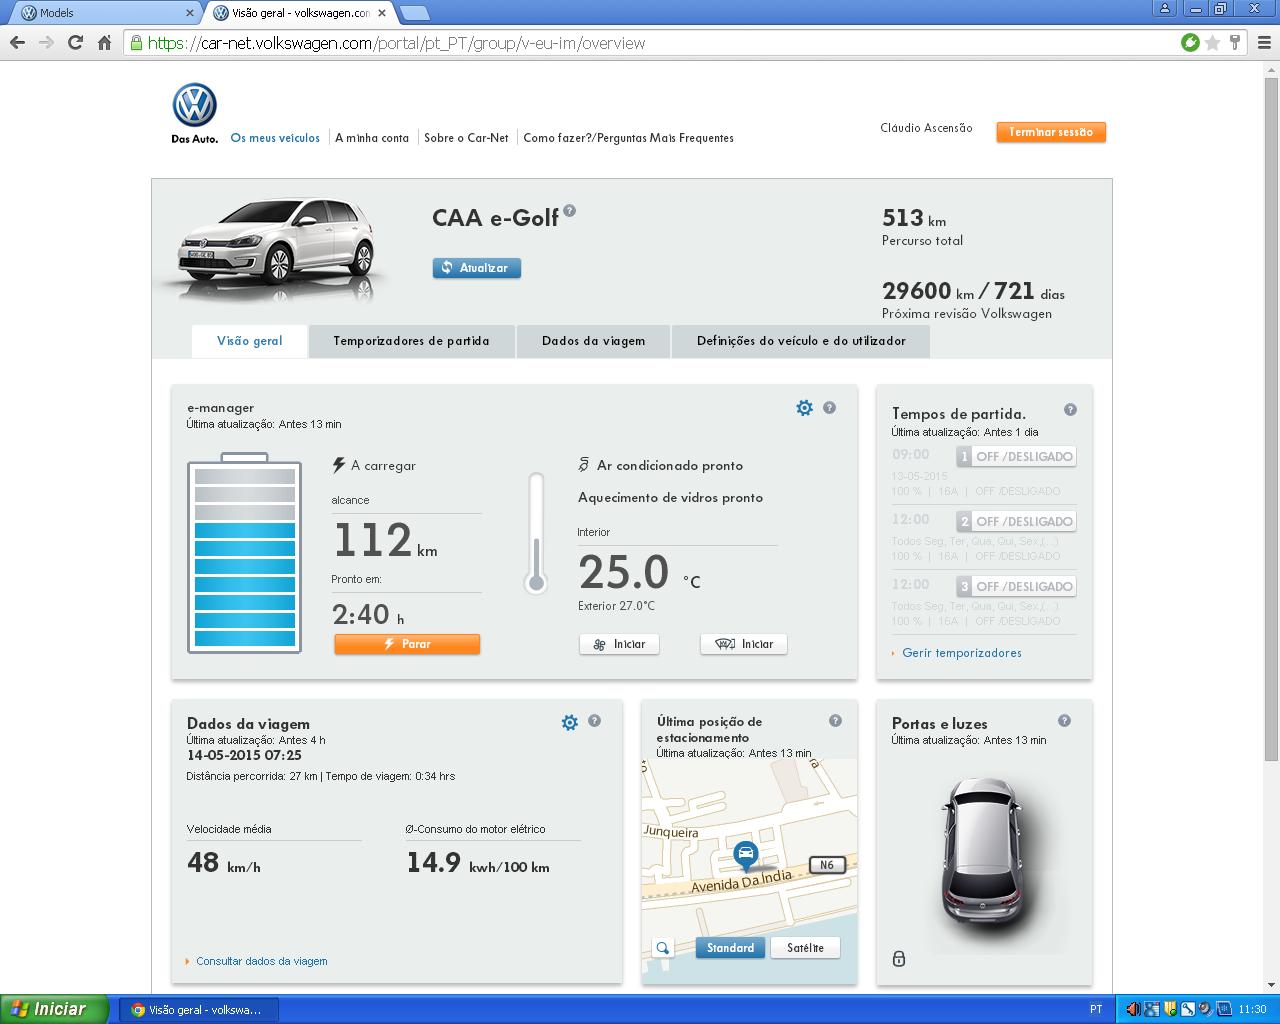Toggle departure timer 3 OFF/DESLIGADO
The image size is (1280, 1024).
tap(1016, 586)
